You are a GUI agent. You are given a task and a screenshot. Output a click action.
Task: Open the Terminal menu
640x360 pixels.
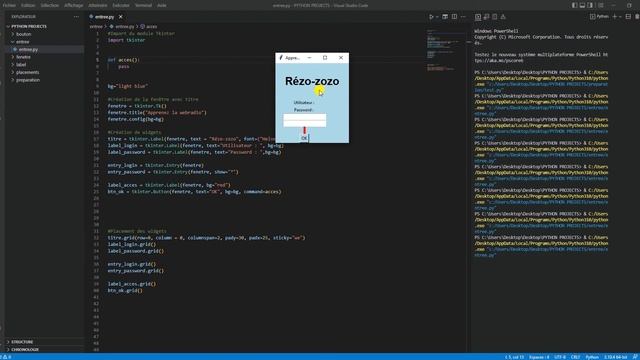click(x=143, y=5)
